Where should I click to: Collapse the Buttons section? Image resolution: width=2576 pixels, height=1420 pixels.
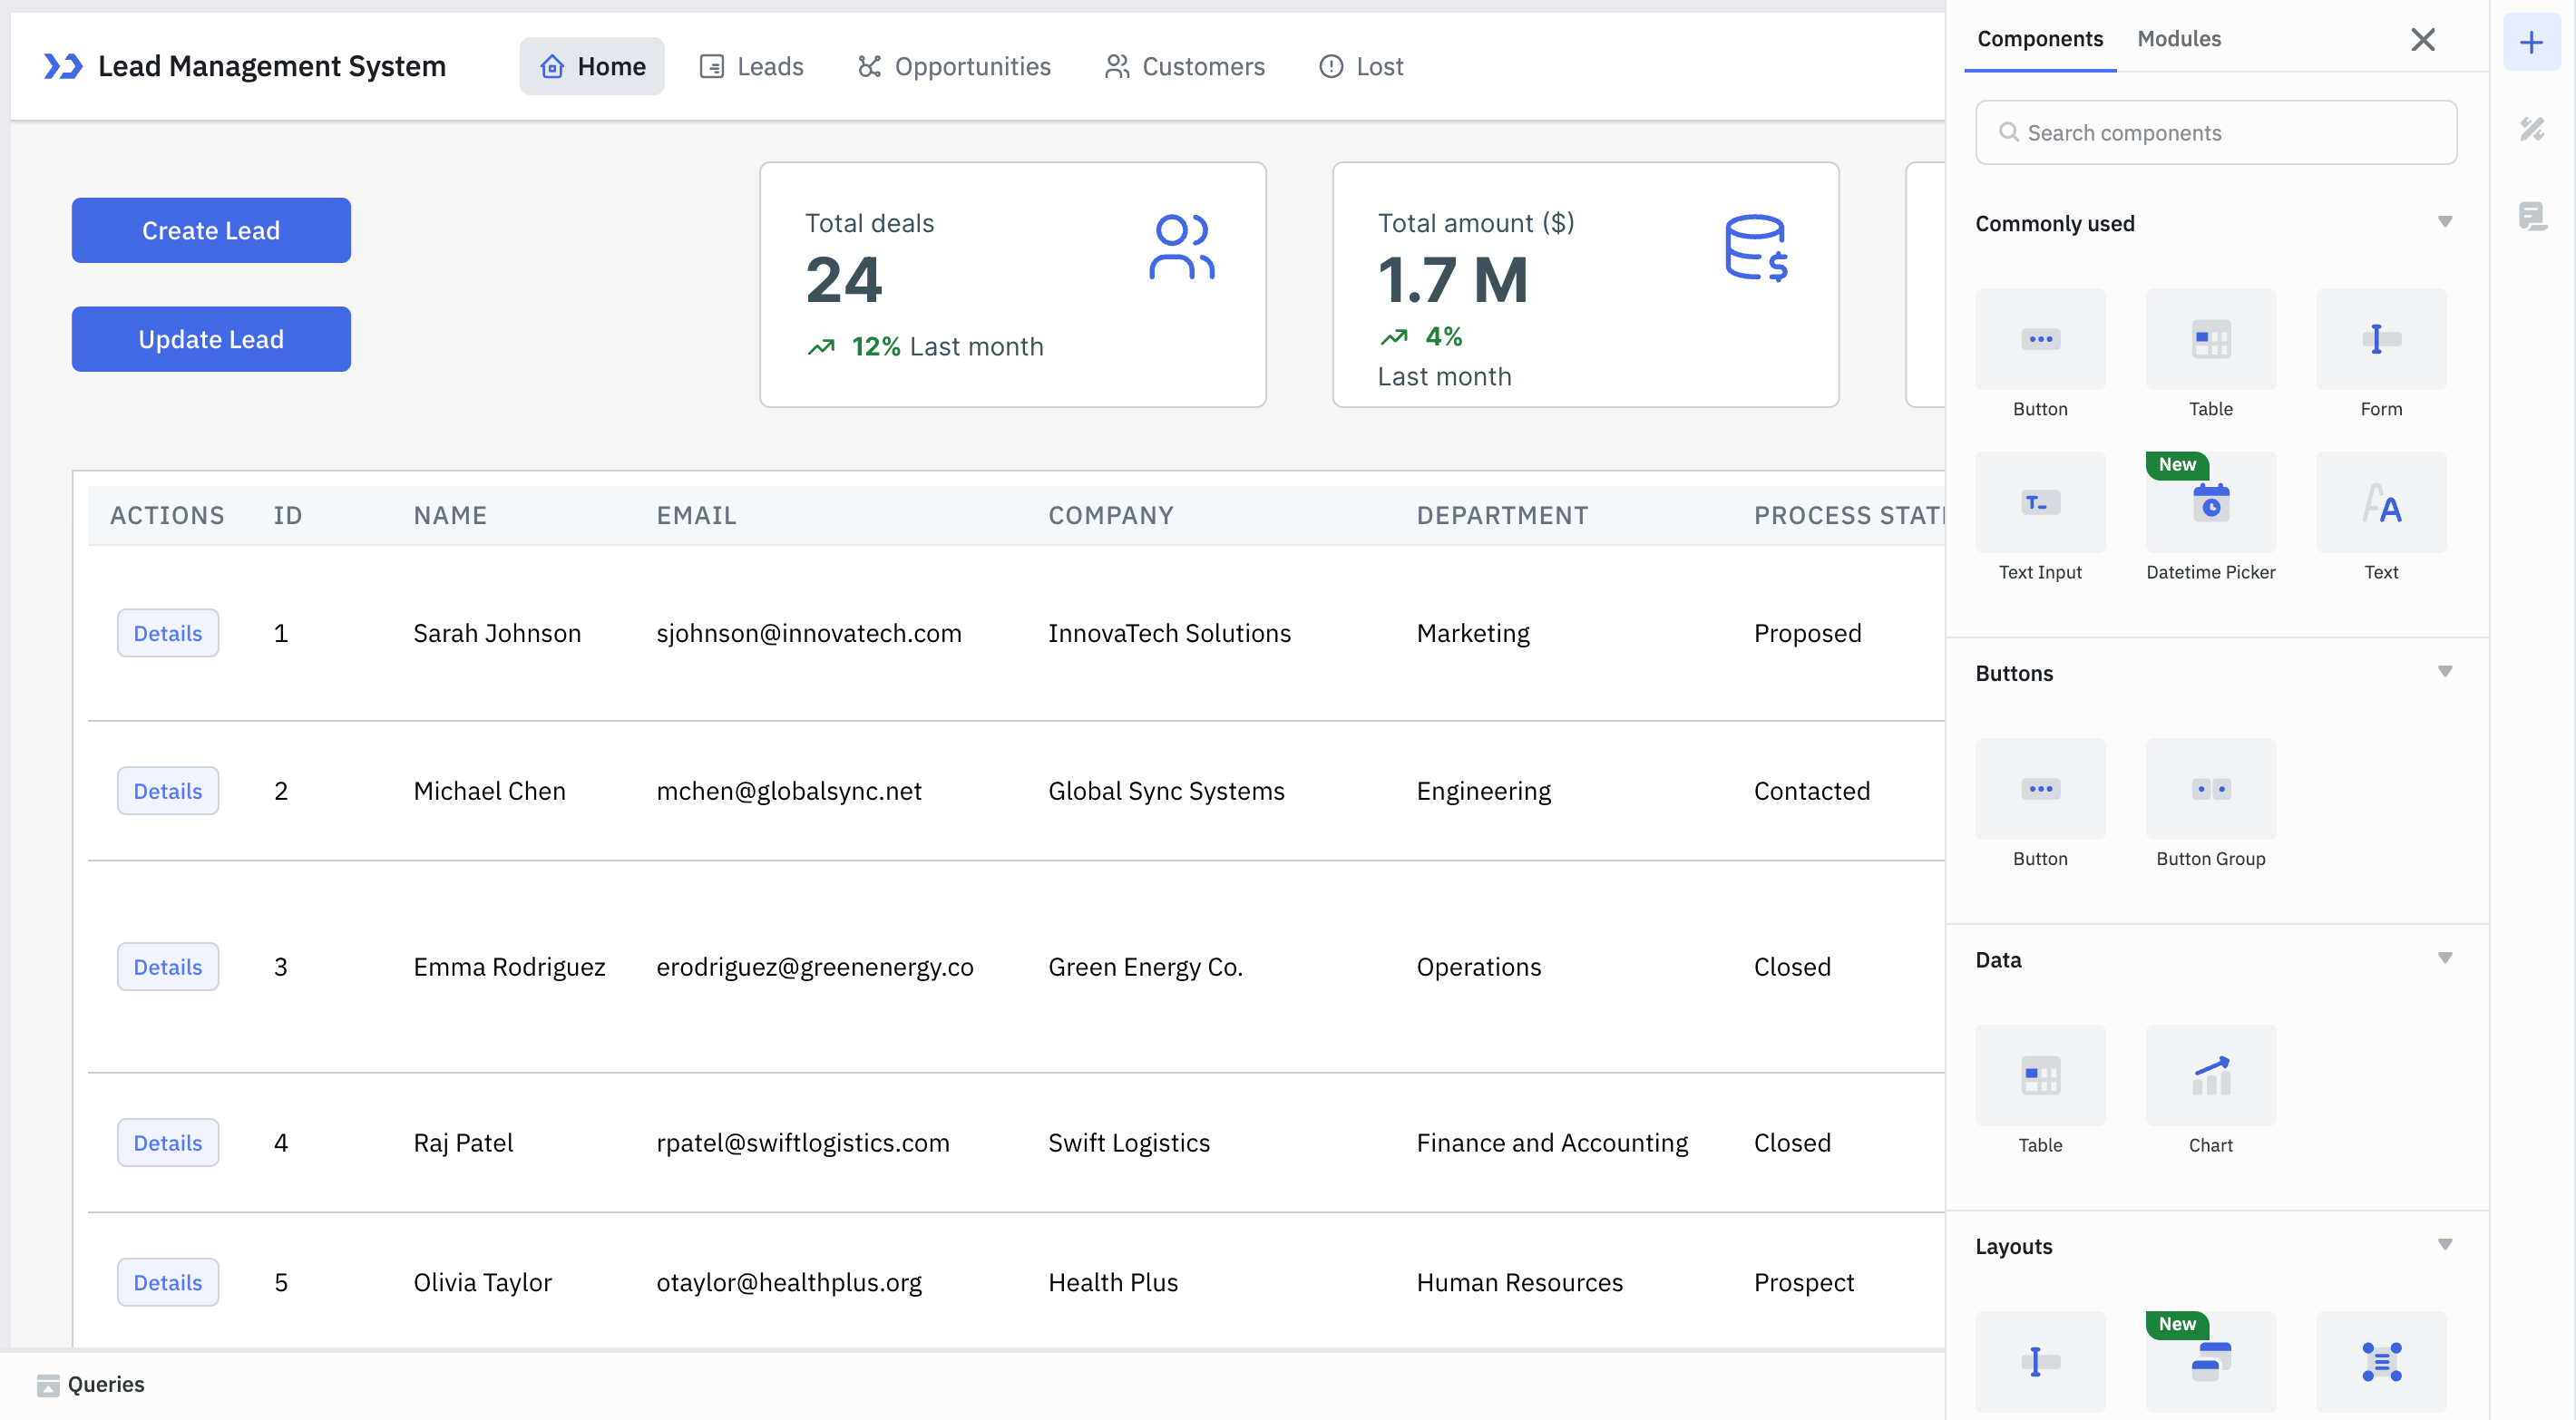pos(2446,671)
